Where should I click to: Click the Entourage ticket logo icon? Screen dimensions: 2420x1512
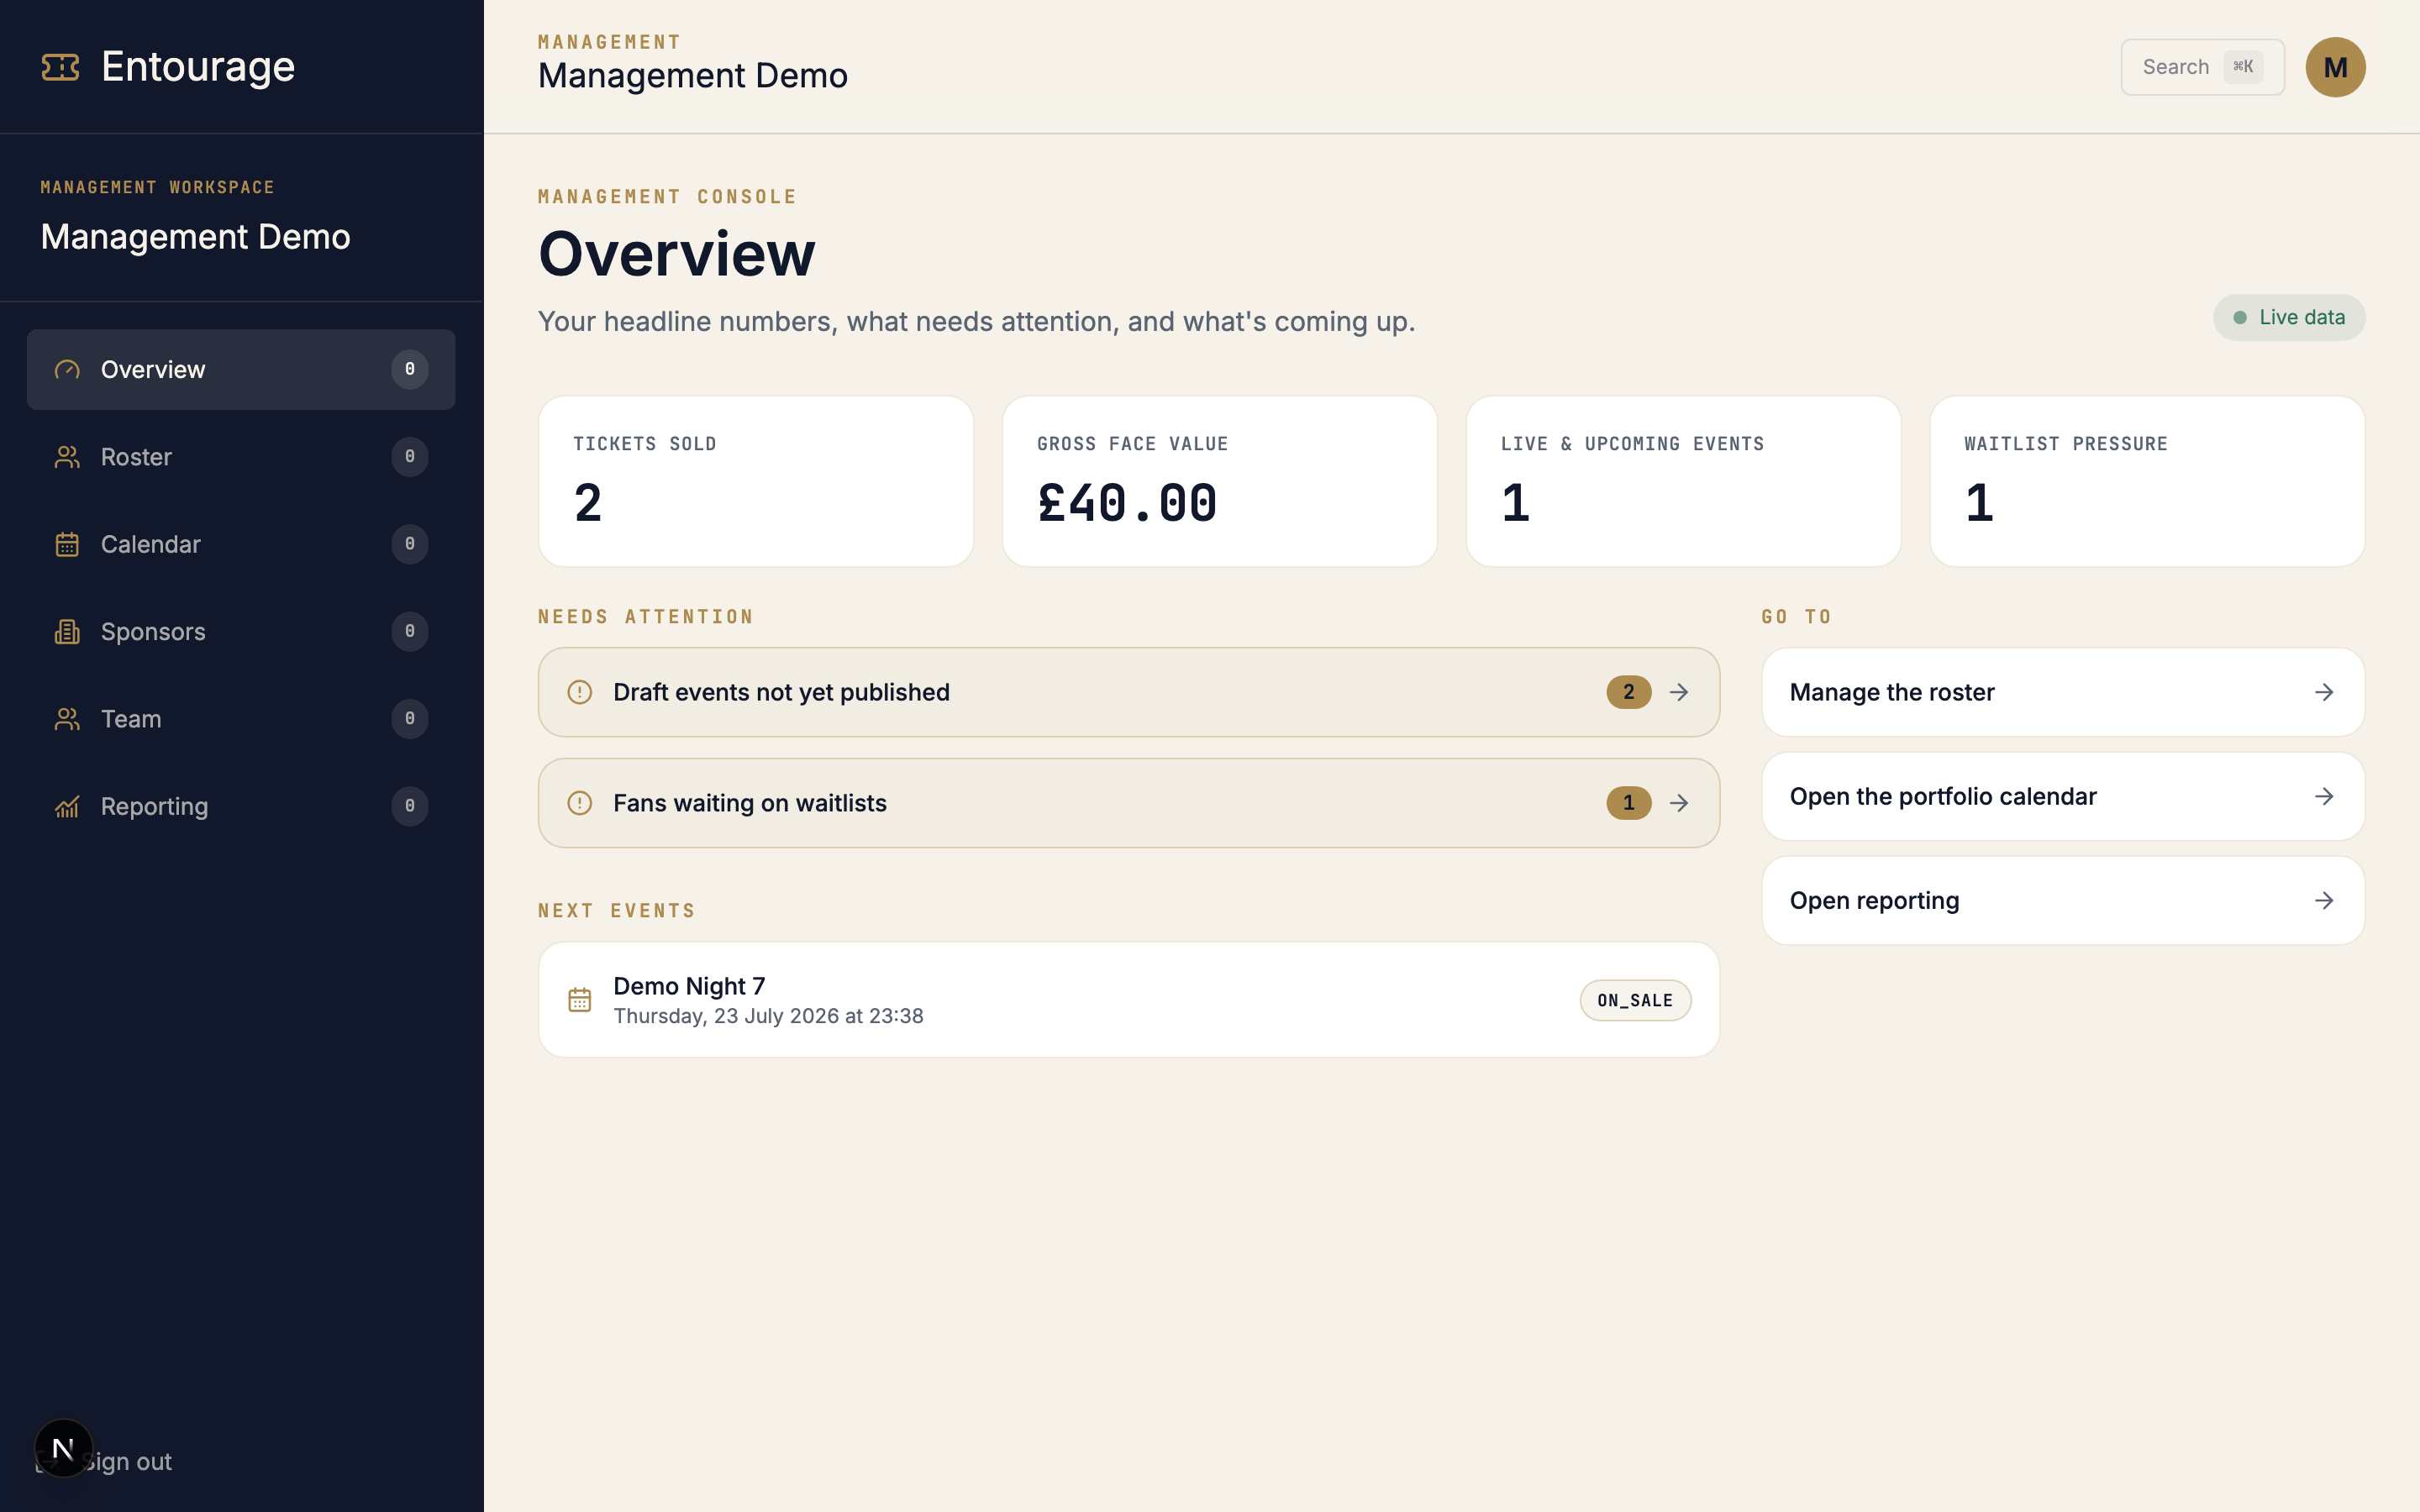click(60, 67)
